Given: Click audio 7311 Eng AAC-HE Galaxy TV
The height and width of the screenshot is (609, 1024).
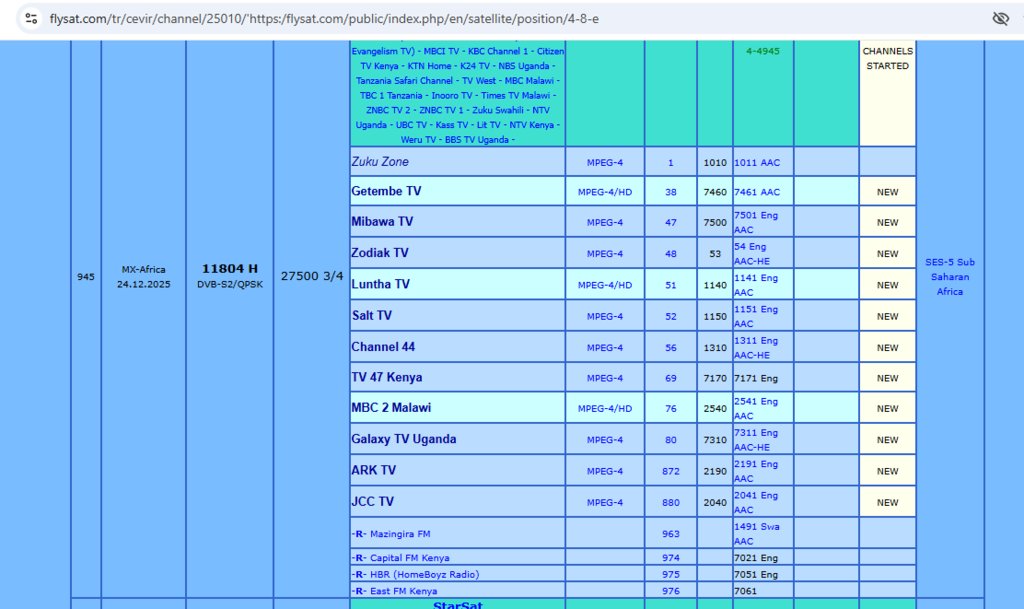Looking at the screenshot, I should tap(756, 440).
